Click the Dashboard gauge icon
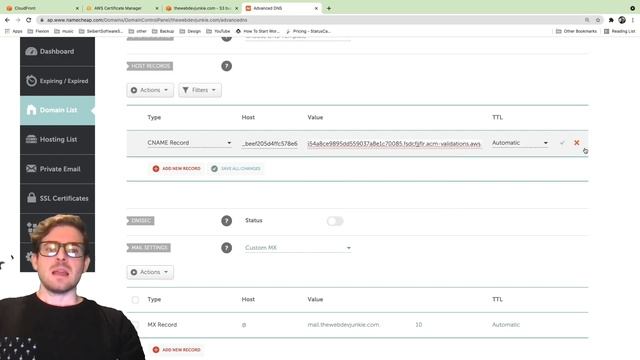 tap(31, 51)
